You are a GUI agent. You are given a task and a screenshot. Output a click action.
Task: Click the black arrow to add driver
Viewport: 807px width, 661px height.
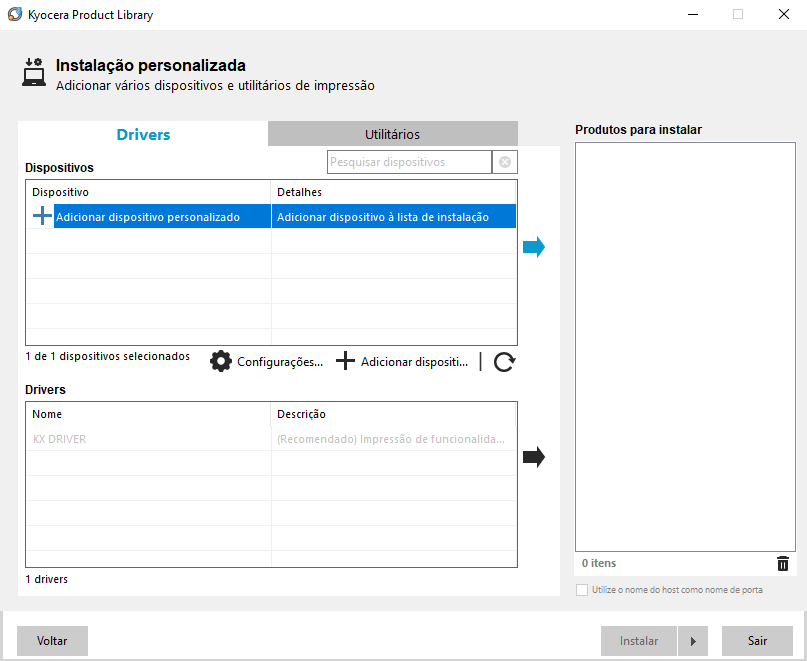(533, 457)
